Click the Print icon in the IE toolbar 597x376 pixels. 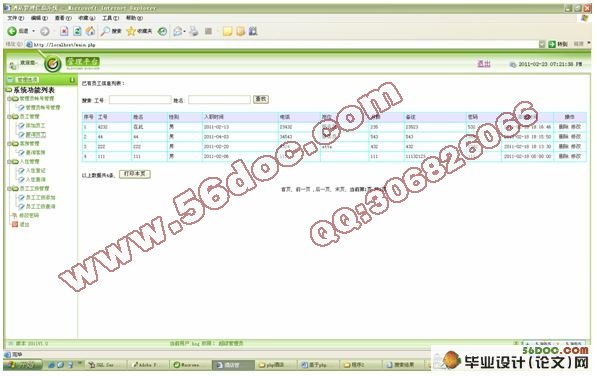[x=194, y=31]
